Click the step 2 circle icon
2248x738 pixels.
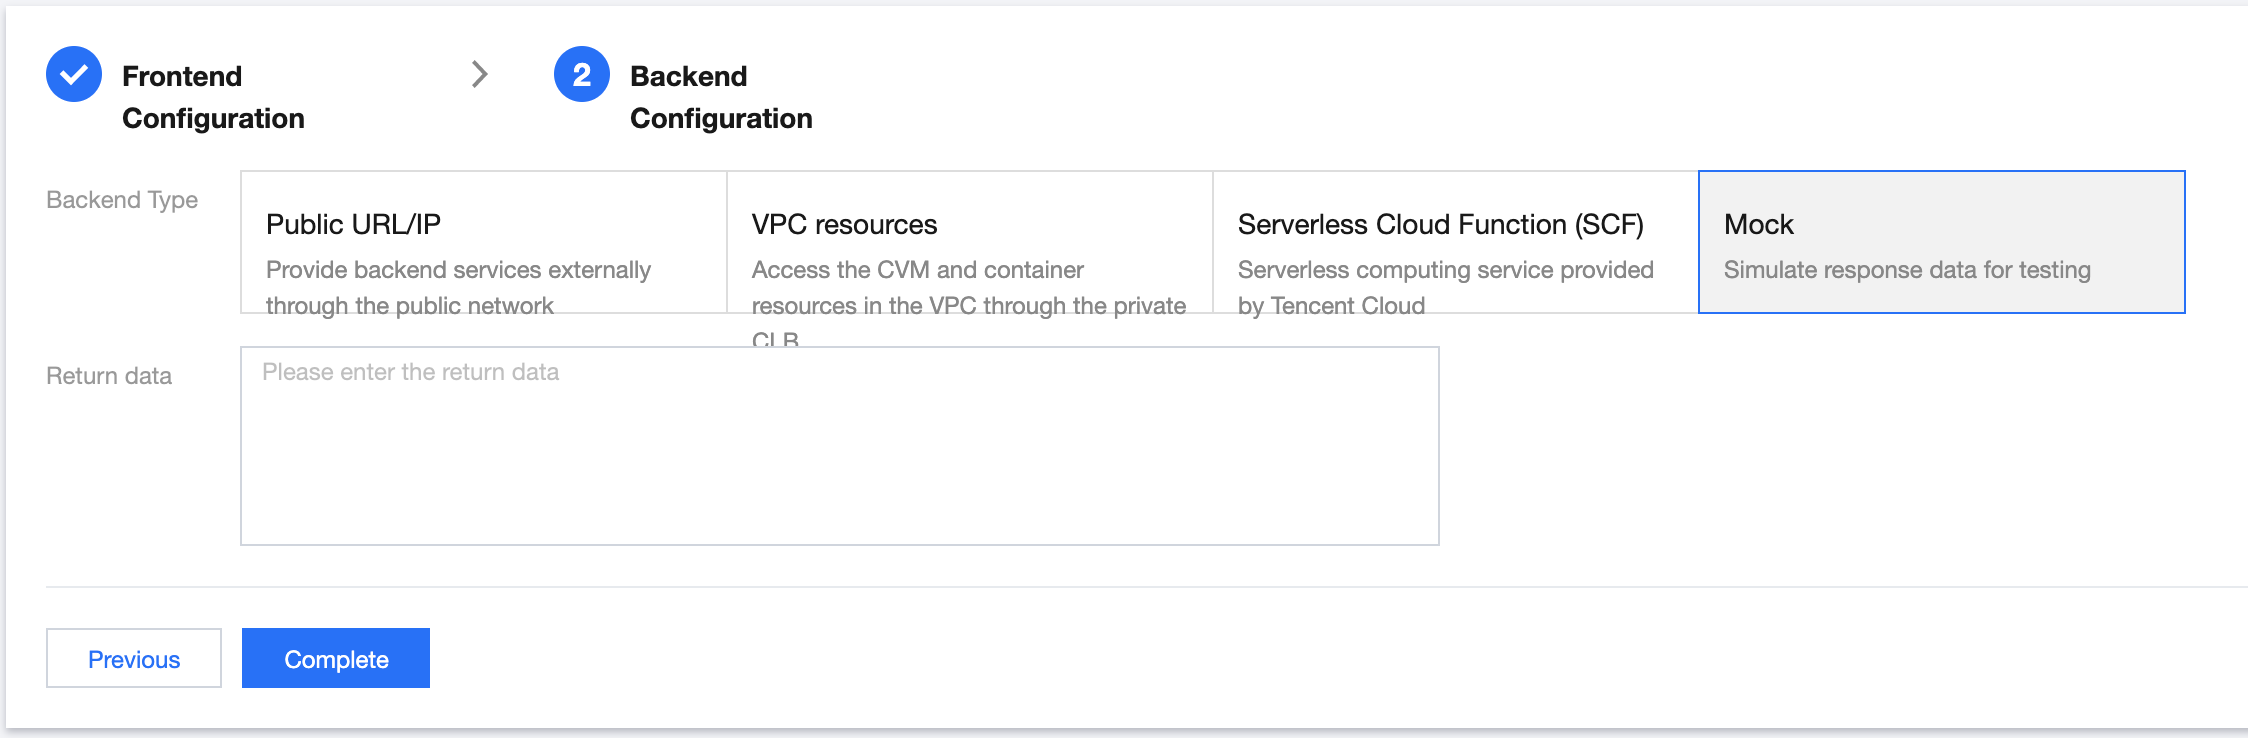pyautogui.click(x=582, y=74)
